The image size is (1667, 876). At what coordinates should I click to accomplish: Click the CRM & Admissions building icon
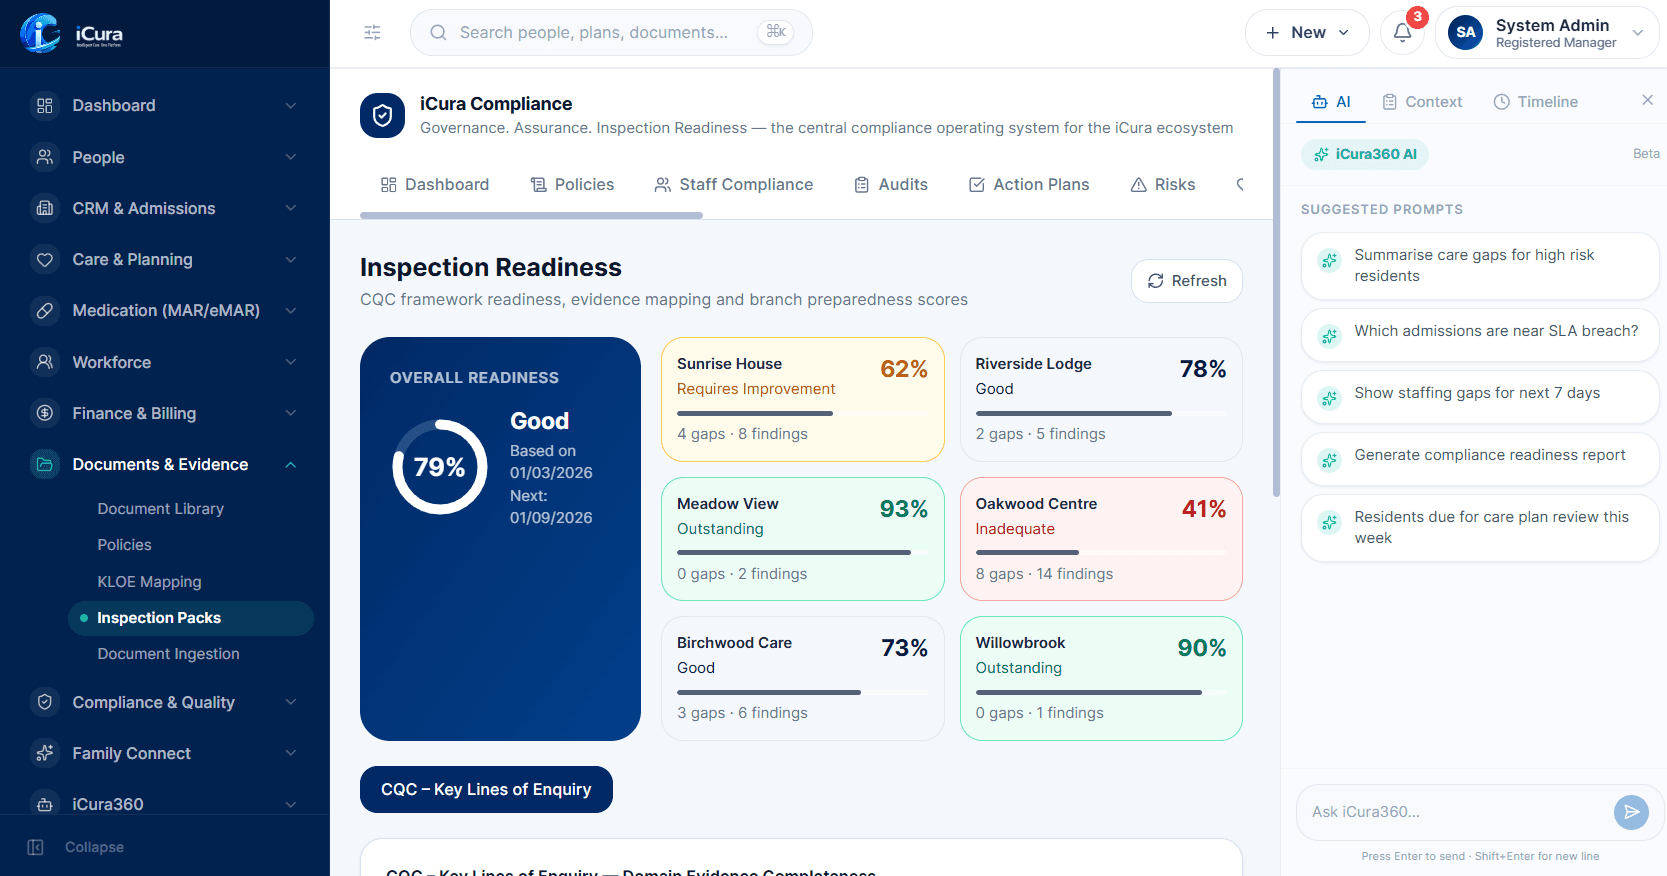pos(45,208)
